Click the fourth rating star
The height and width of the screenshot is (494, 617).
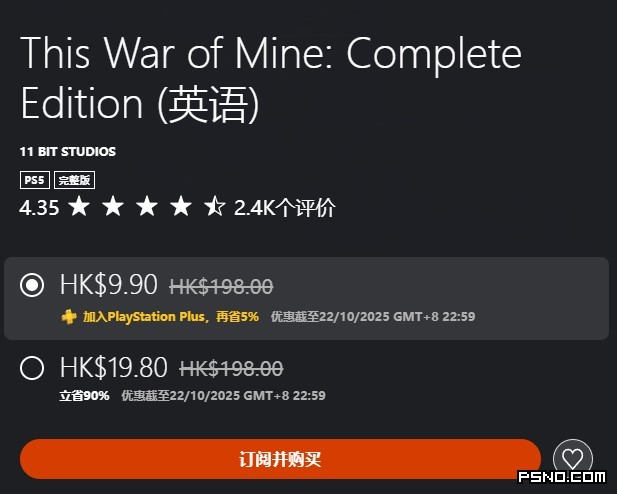181,207
